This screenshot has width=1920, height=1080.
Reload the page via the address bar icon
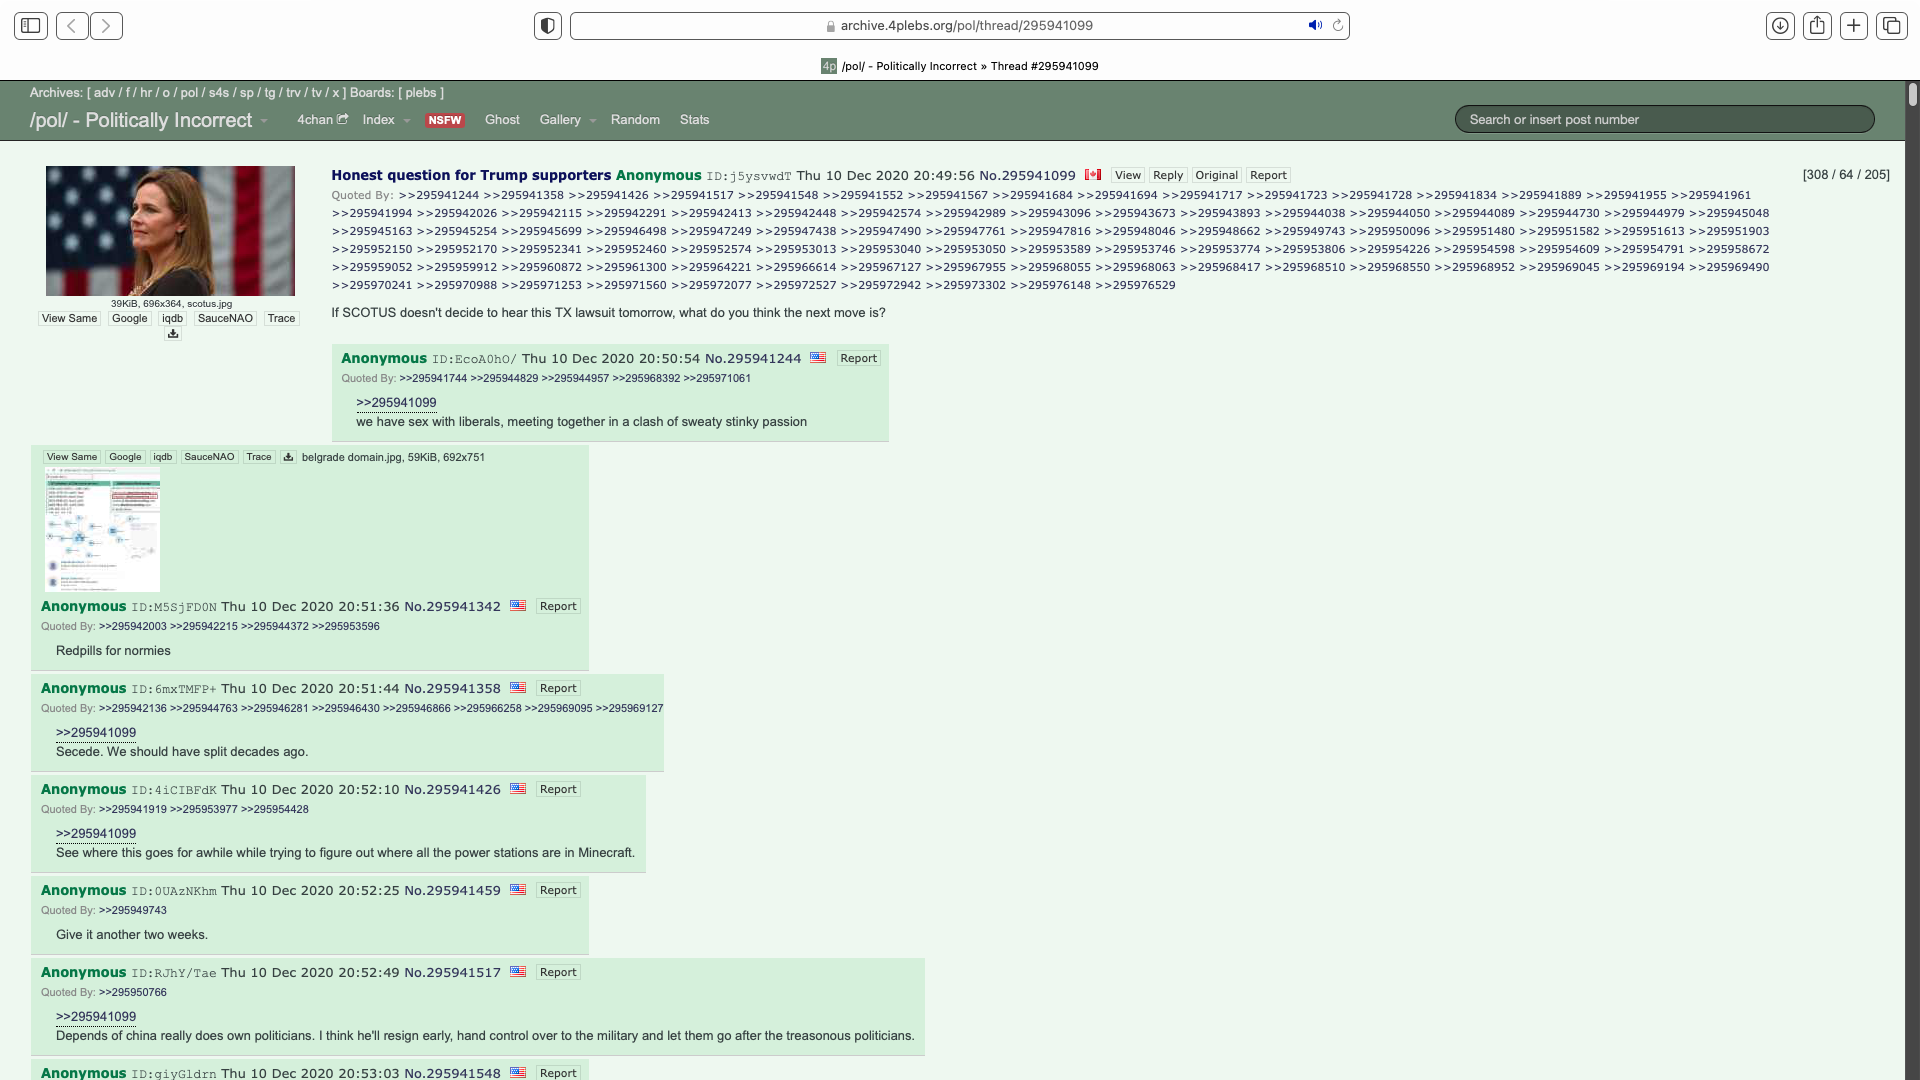[x=1339, y=26]
